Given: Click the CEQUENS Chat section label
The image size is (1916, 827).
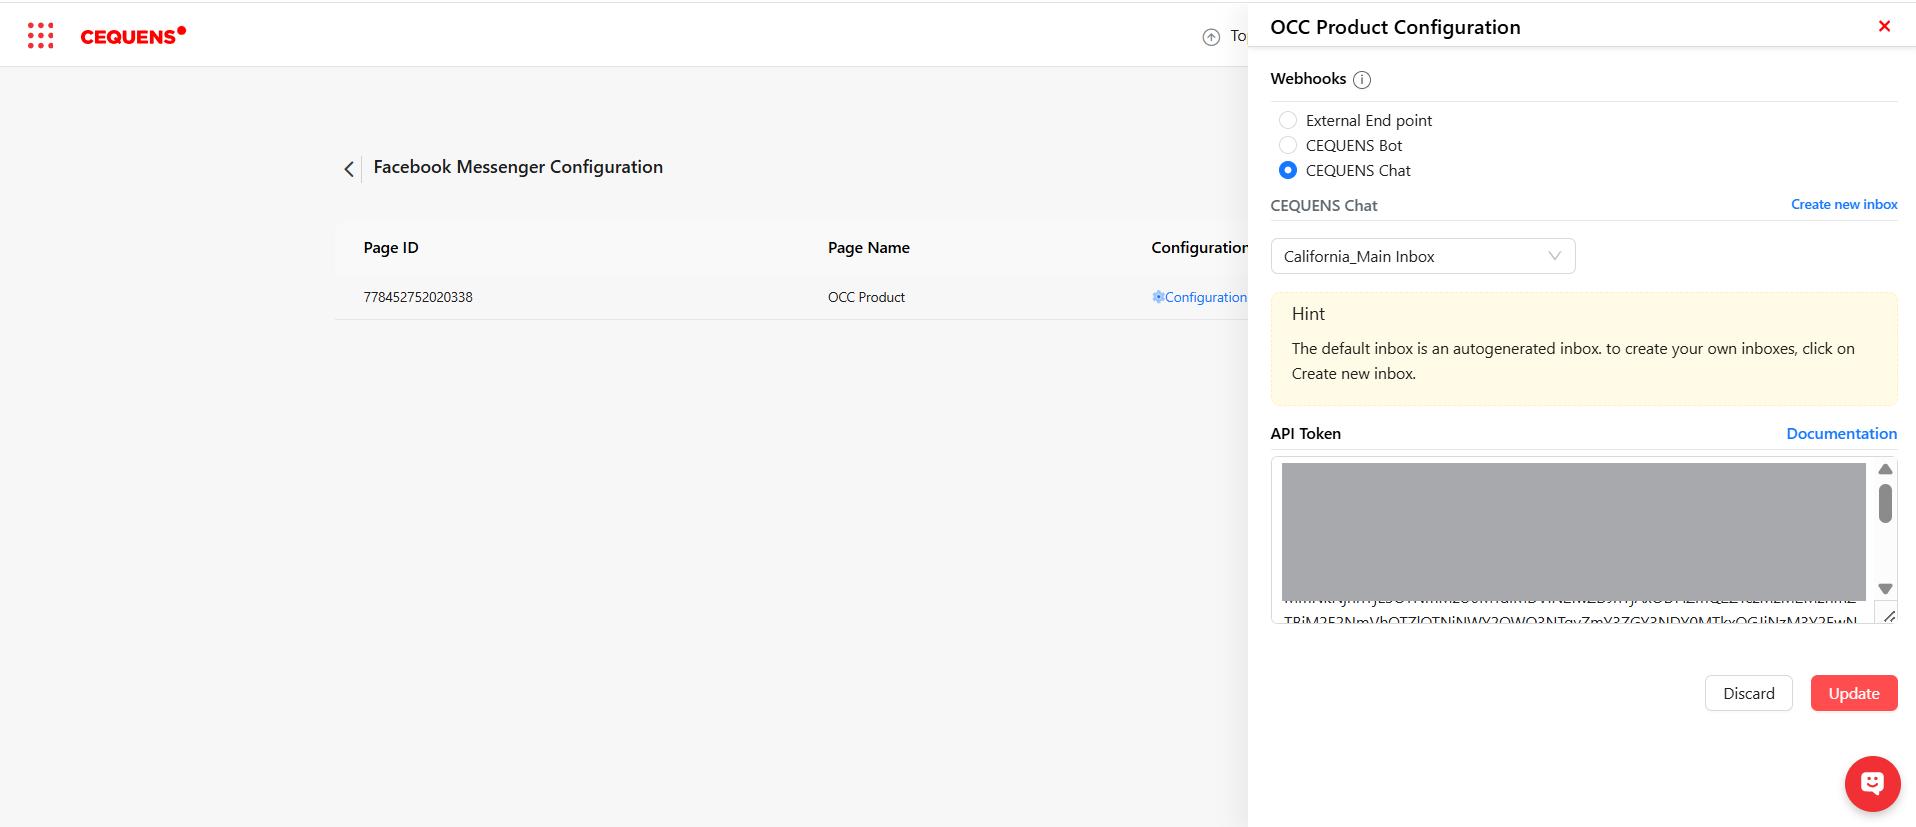Looking at the screenshot, I should point(1324,205).
